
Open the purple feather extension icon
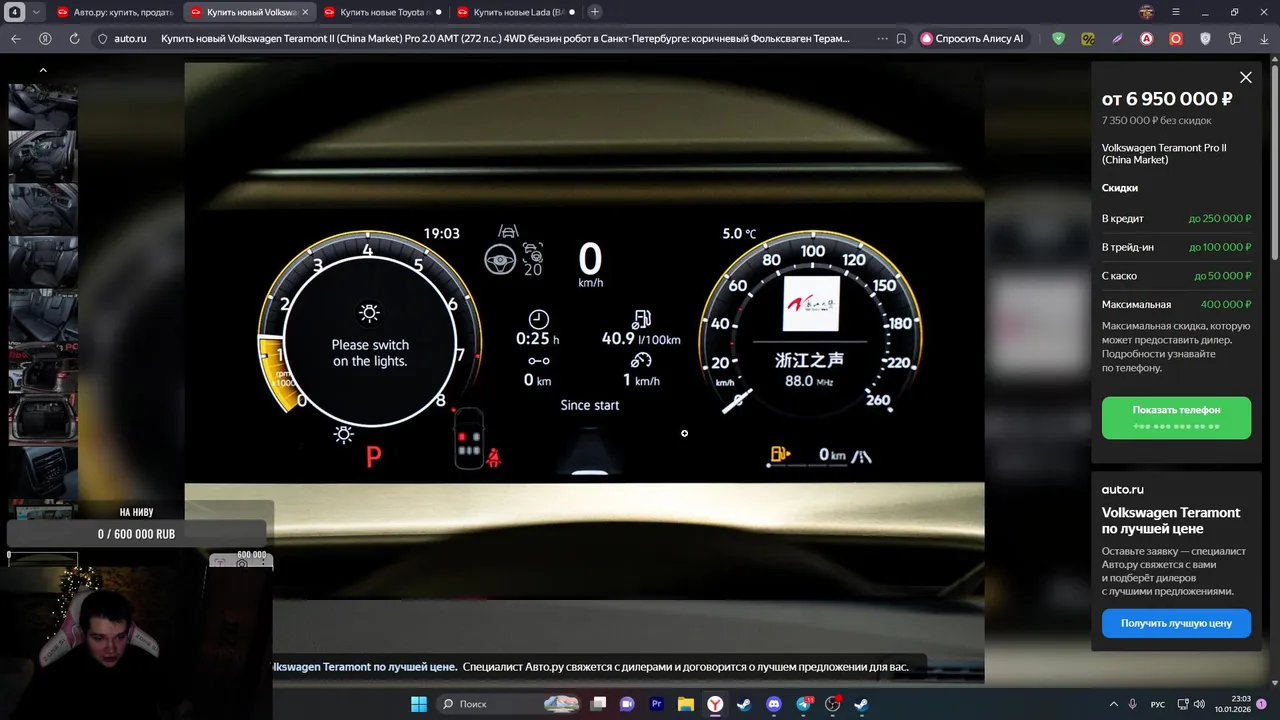pos(1117,39)
